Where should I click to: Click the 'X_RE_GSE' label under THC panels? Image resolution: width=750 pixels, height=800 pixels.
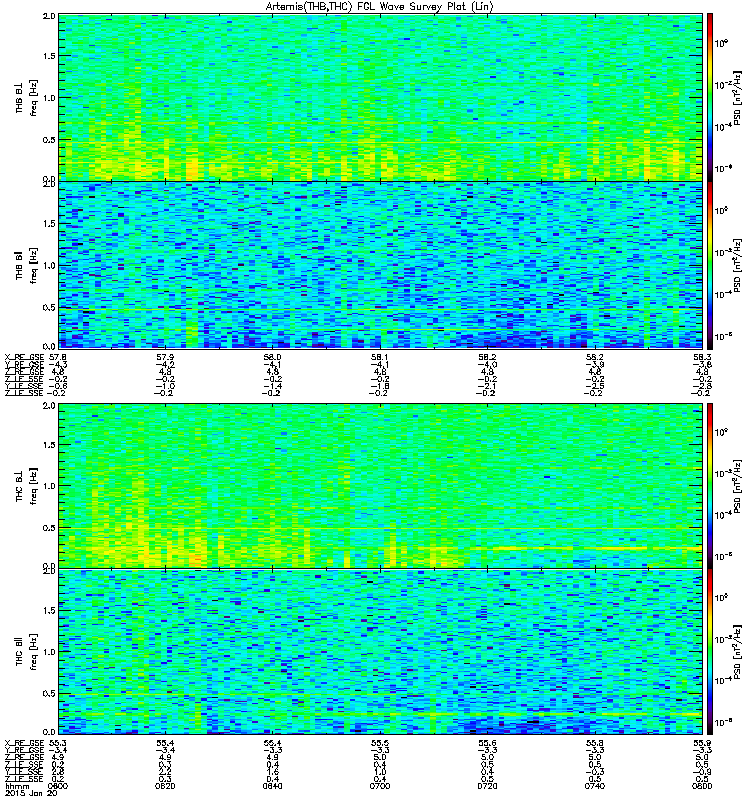pos(24,743)
